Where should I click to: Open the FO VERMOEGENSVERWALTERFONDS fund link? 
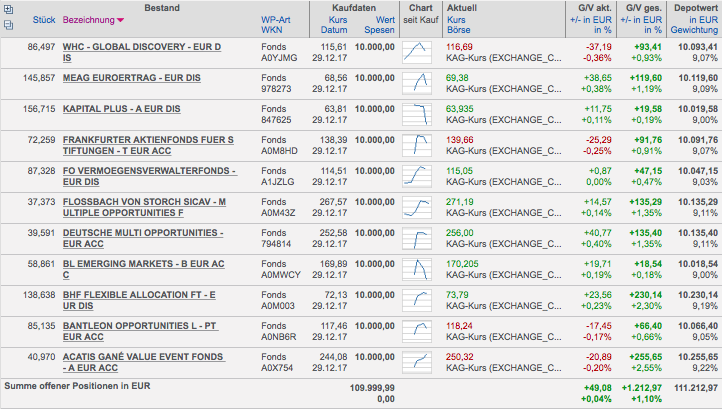tap(150, 176)
